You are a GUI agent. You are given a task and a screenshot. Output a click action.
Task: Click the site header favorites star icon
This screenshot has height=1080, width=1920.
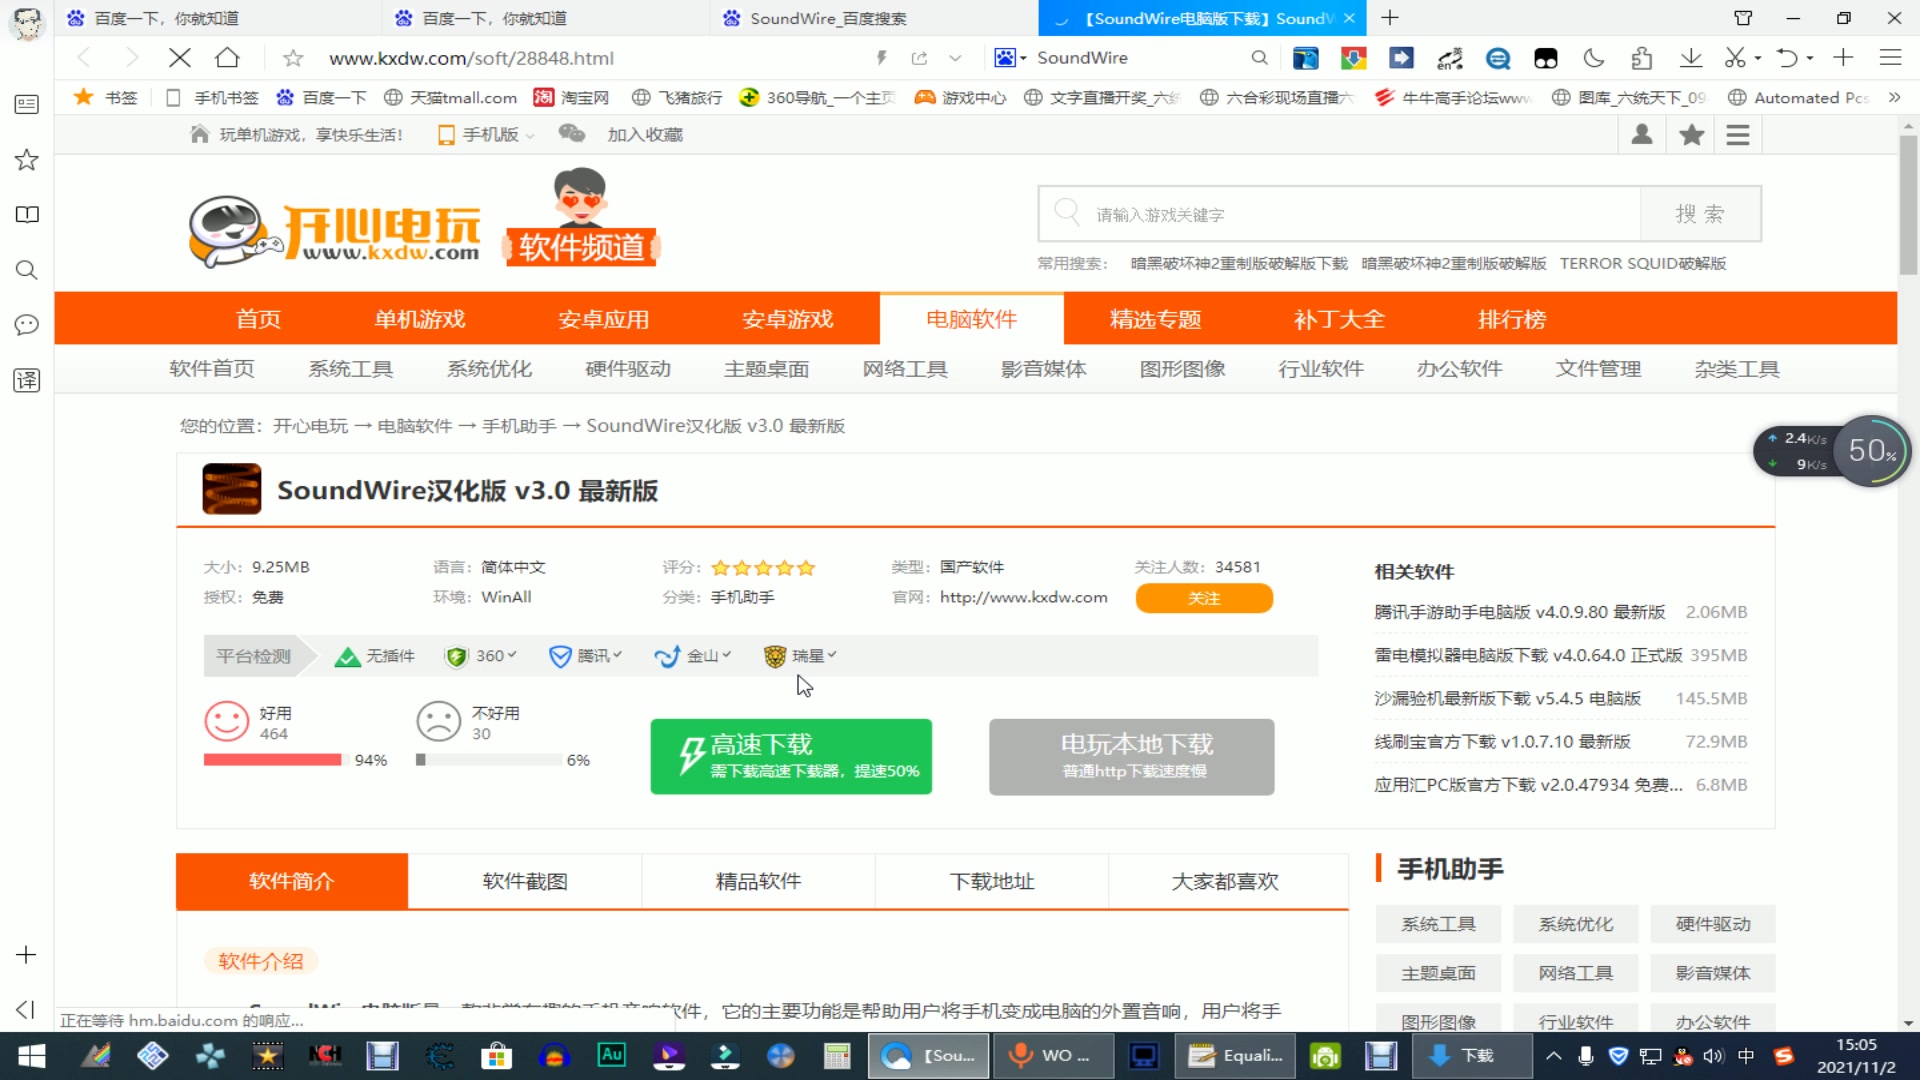[1691, 134]
